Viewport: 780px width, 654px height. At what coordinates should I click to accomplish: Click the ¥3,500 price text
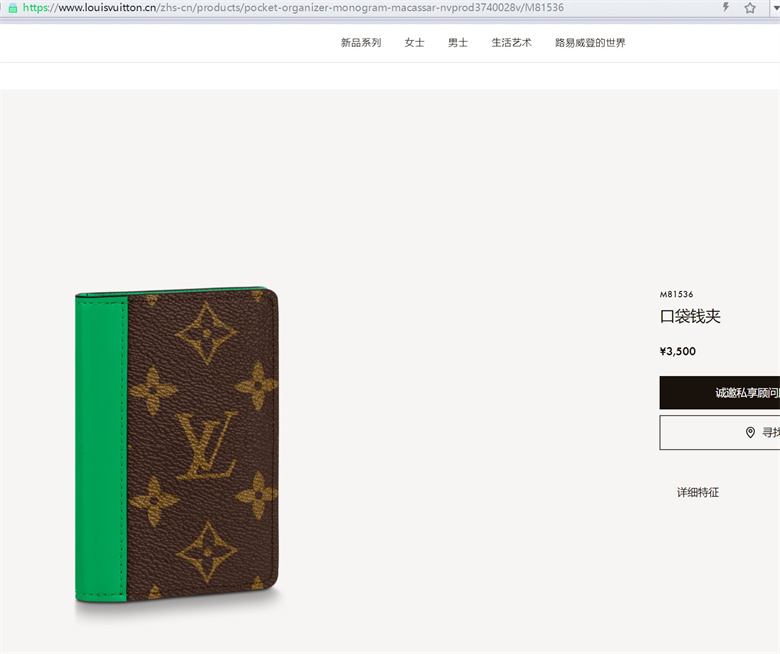[678, 351]
